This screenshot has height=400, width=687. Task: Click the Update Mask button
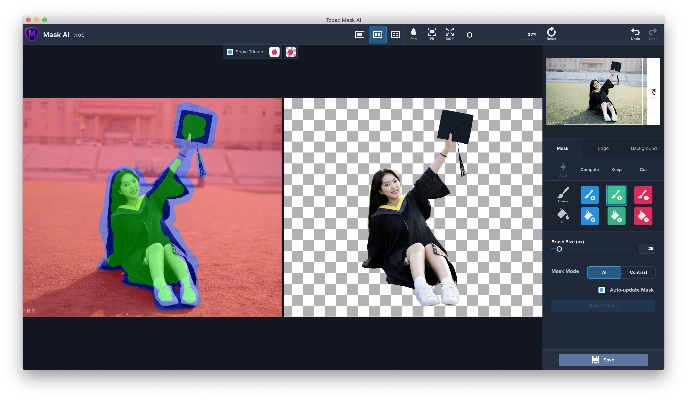click(603, 306)
